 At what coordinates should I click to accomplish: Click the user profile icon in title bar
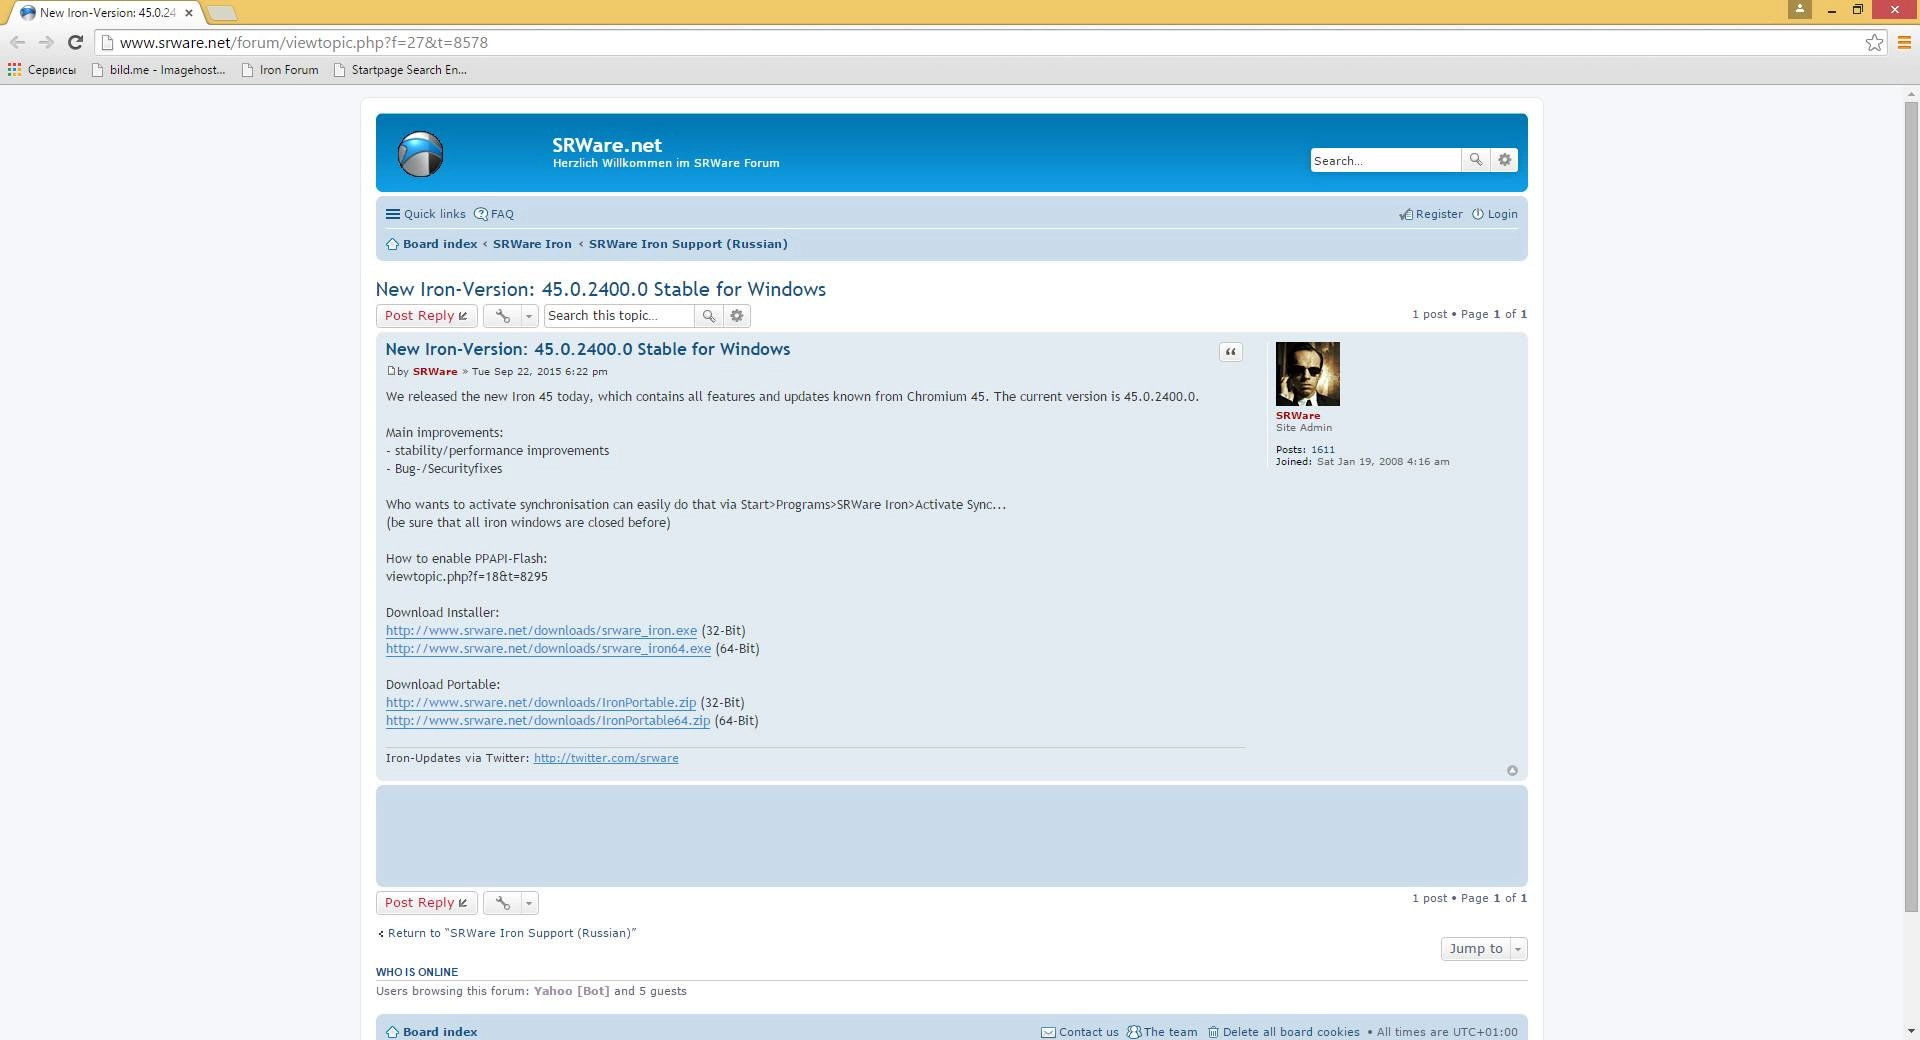1799,9
